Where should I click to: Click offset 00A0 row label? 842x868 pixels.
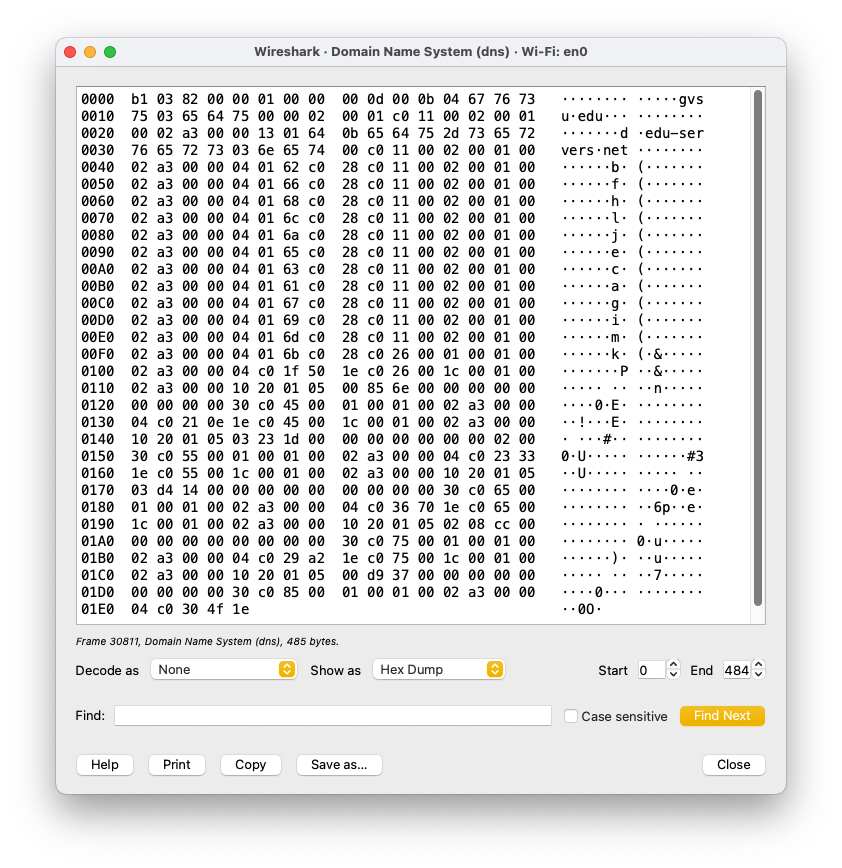(x=98, y=270)
